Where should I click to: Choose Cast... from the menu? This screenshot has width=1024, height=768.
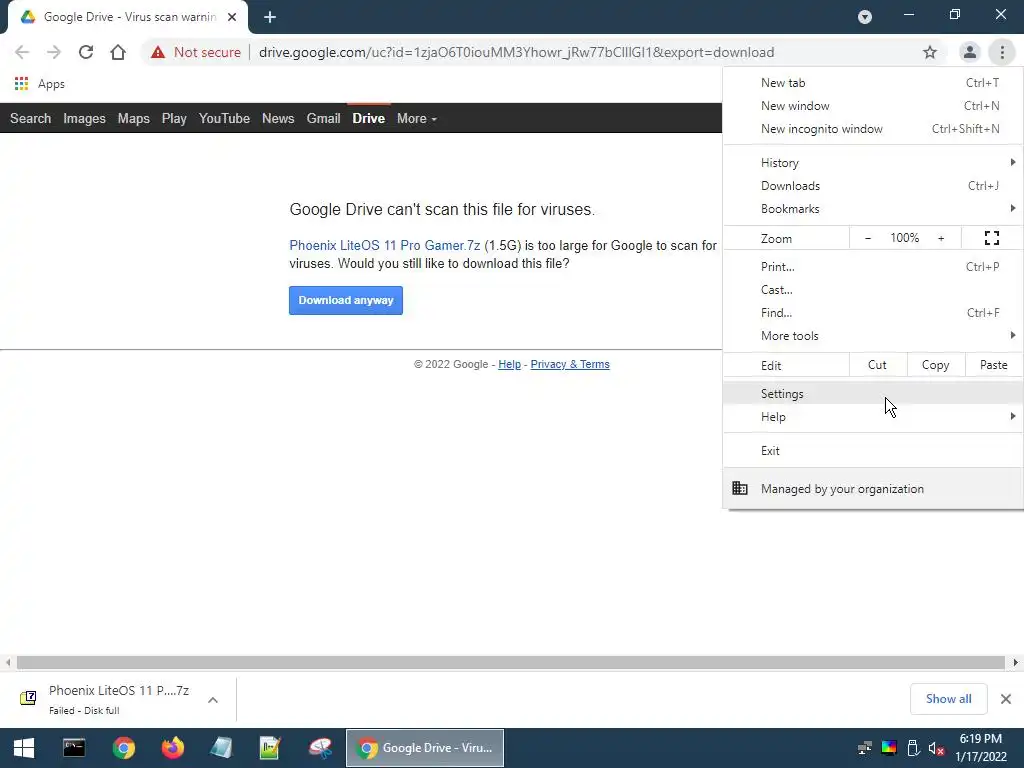point(873,289)
